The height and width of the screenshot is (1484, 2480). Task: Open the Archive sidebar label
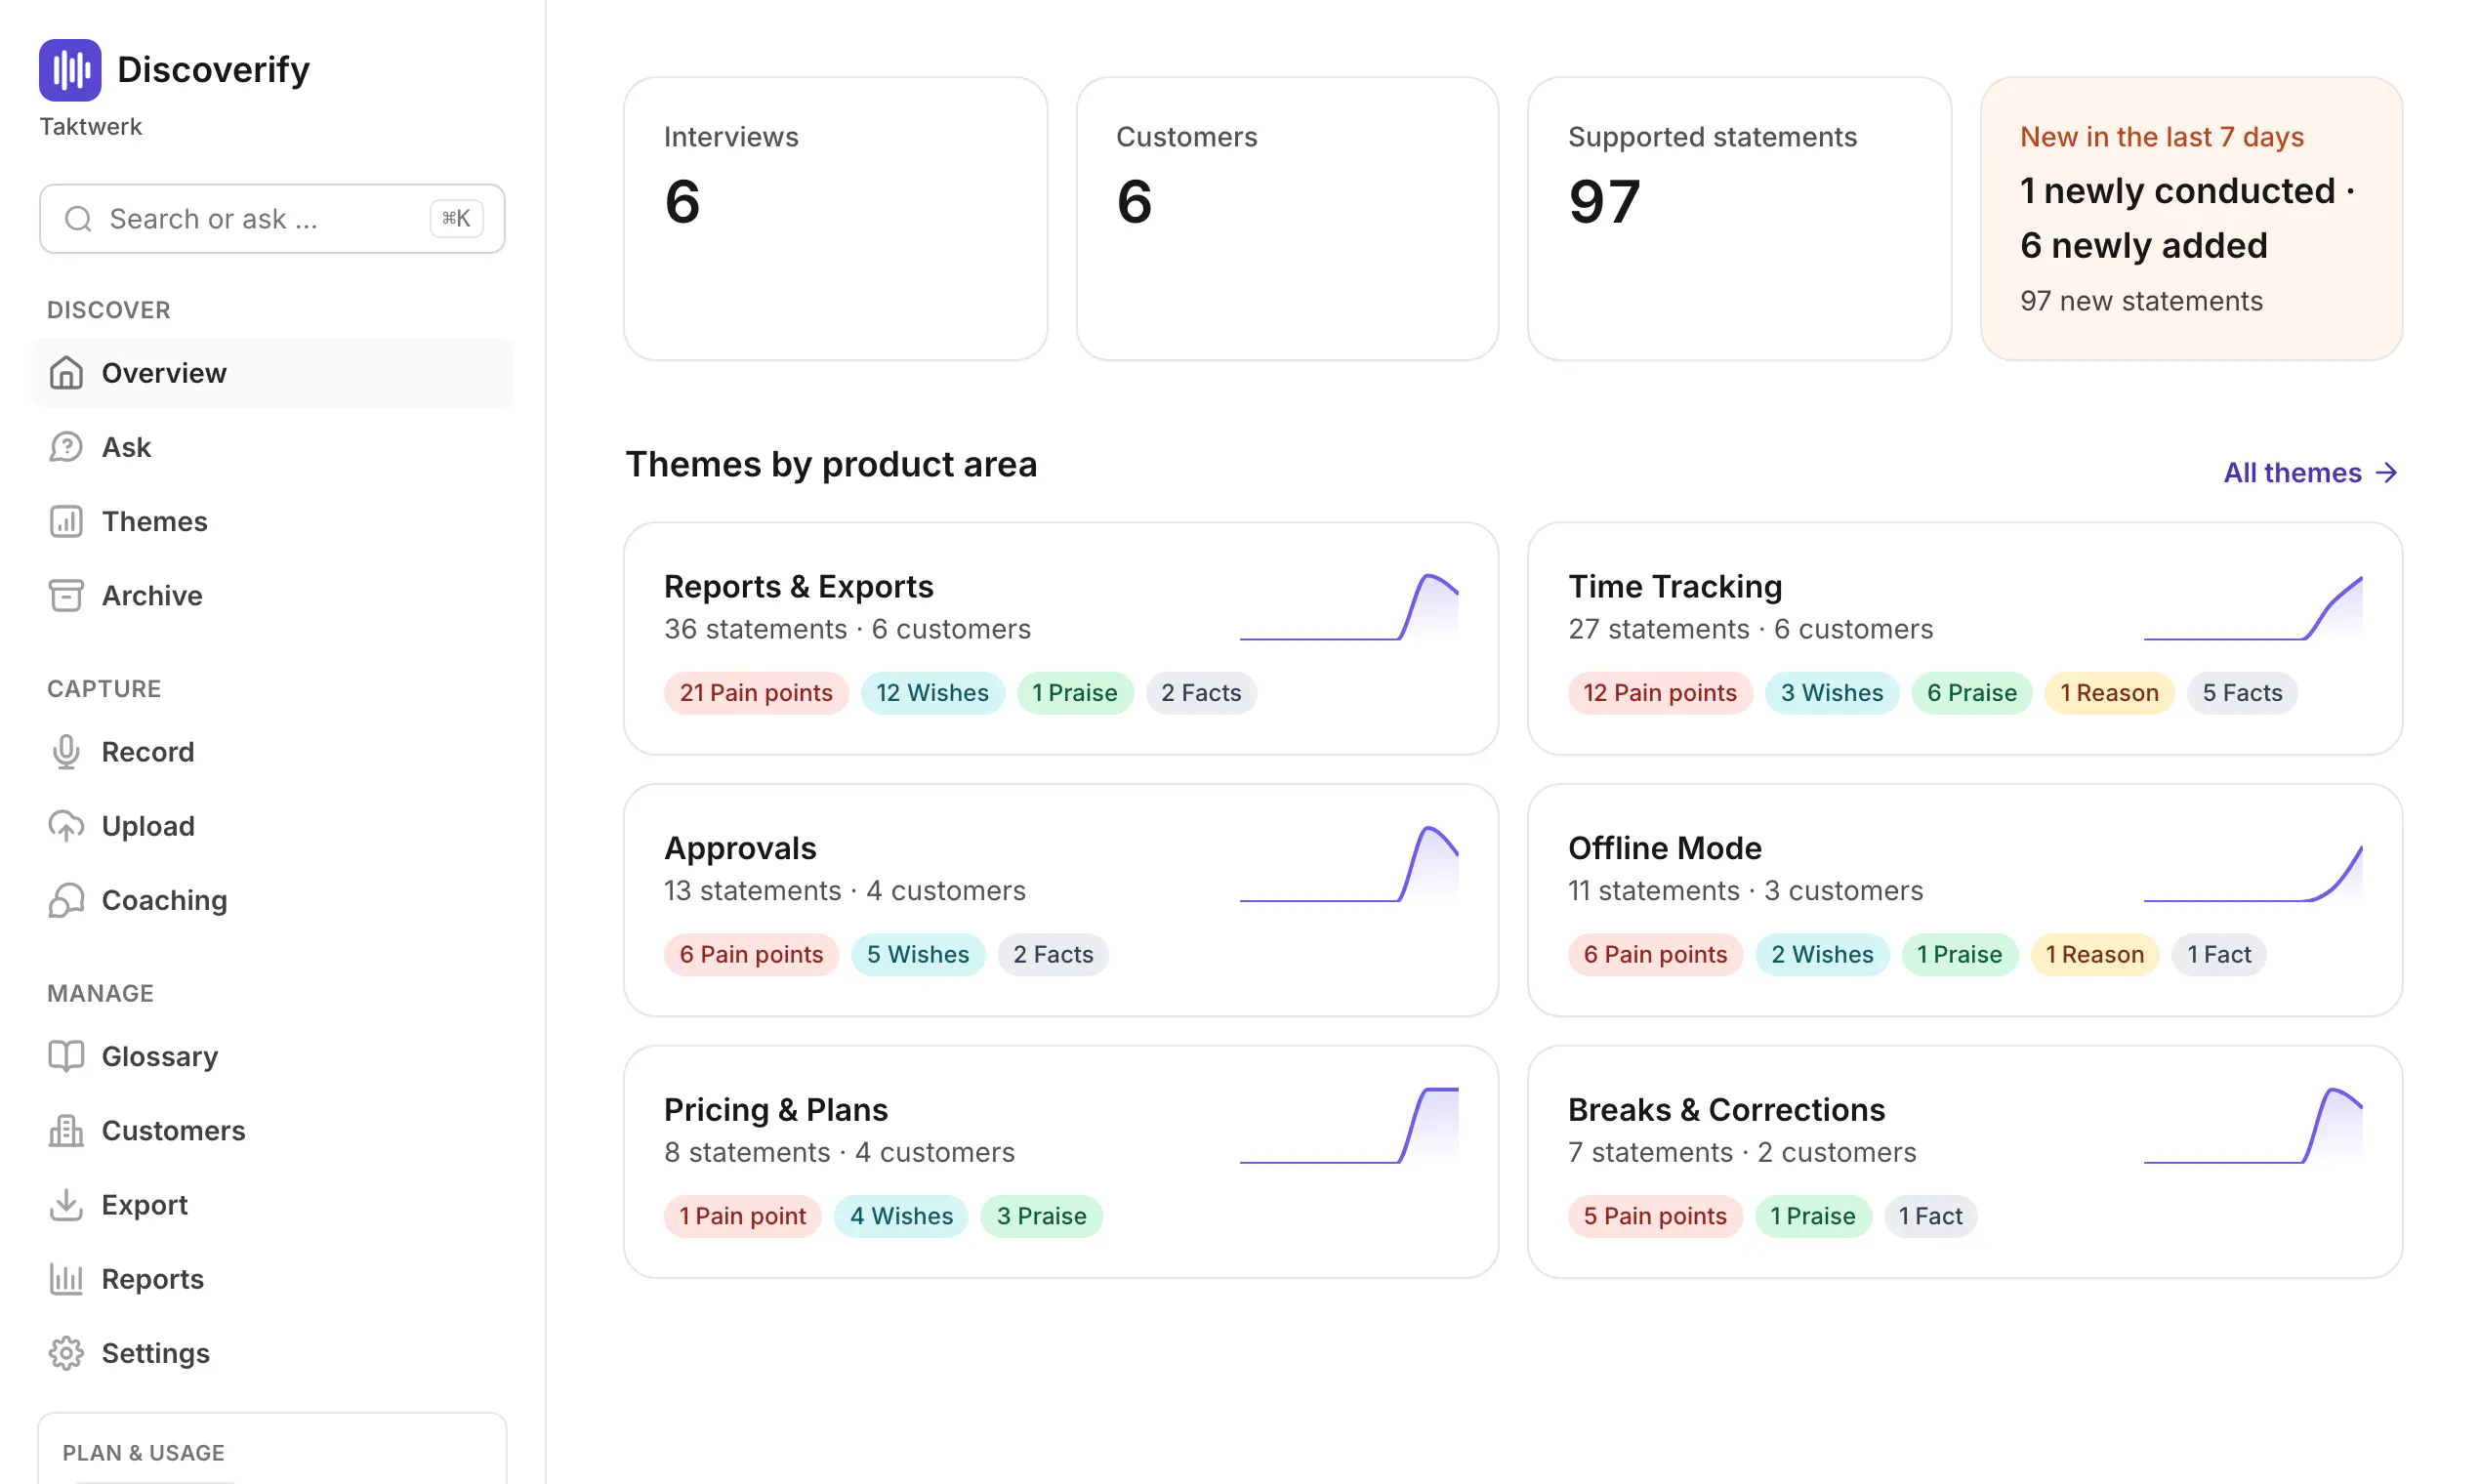[152, 595]
